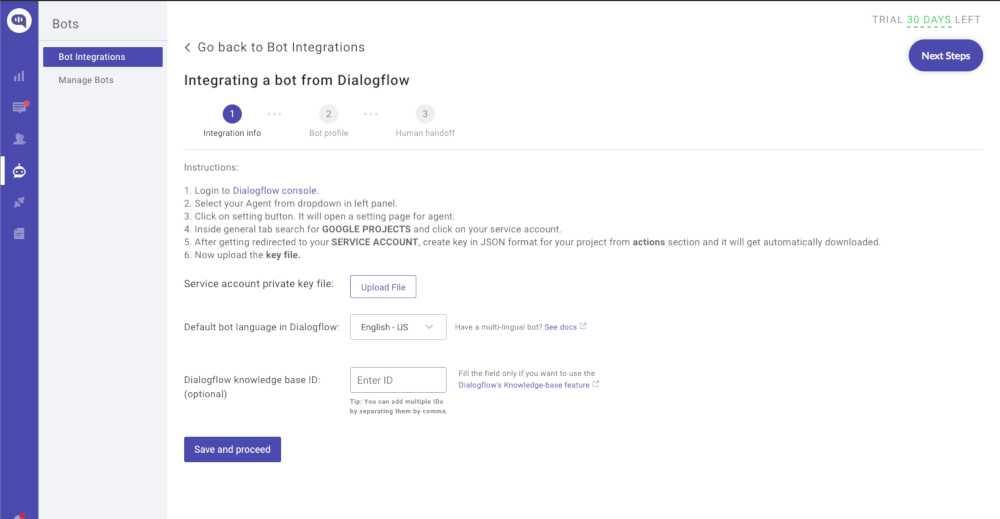Open the dashboard analytics bar chart icon
The height and width of the screenshot is (519, 1000).
pos(19,77)
